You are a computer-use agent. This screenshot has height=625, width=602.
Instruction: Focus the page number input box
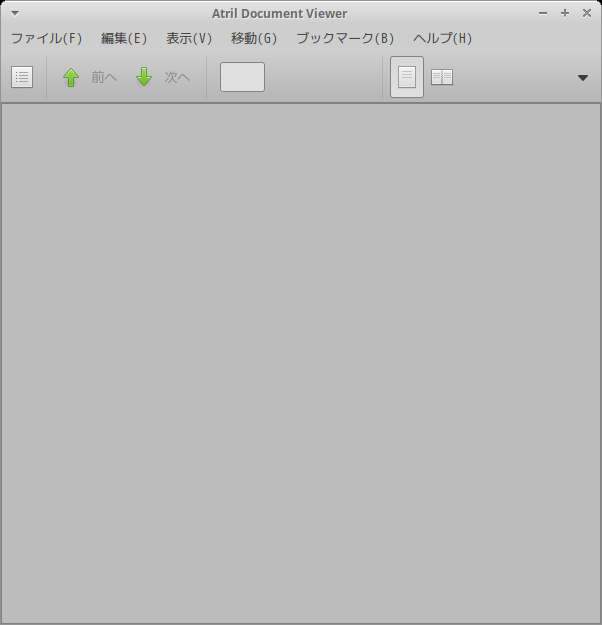(x=242, y=77)
